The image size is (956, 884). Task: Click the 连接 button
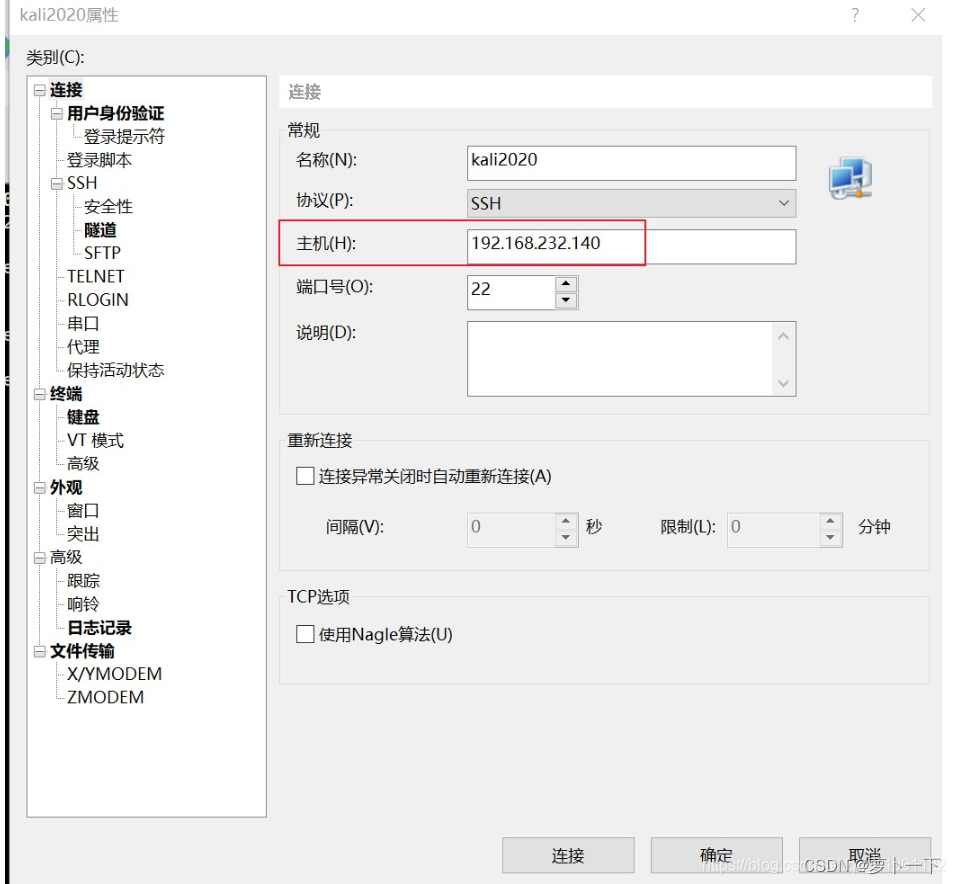[x=568, y=855]
